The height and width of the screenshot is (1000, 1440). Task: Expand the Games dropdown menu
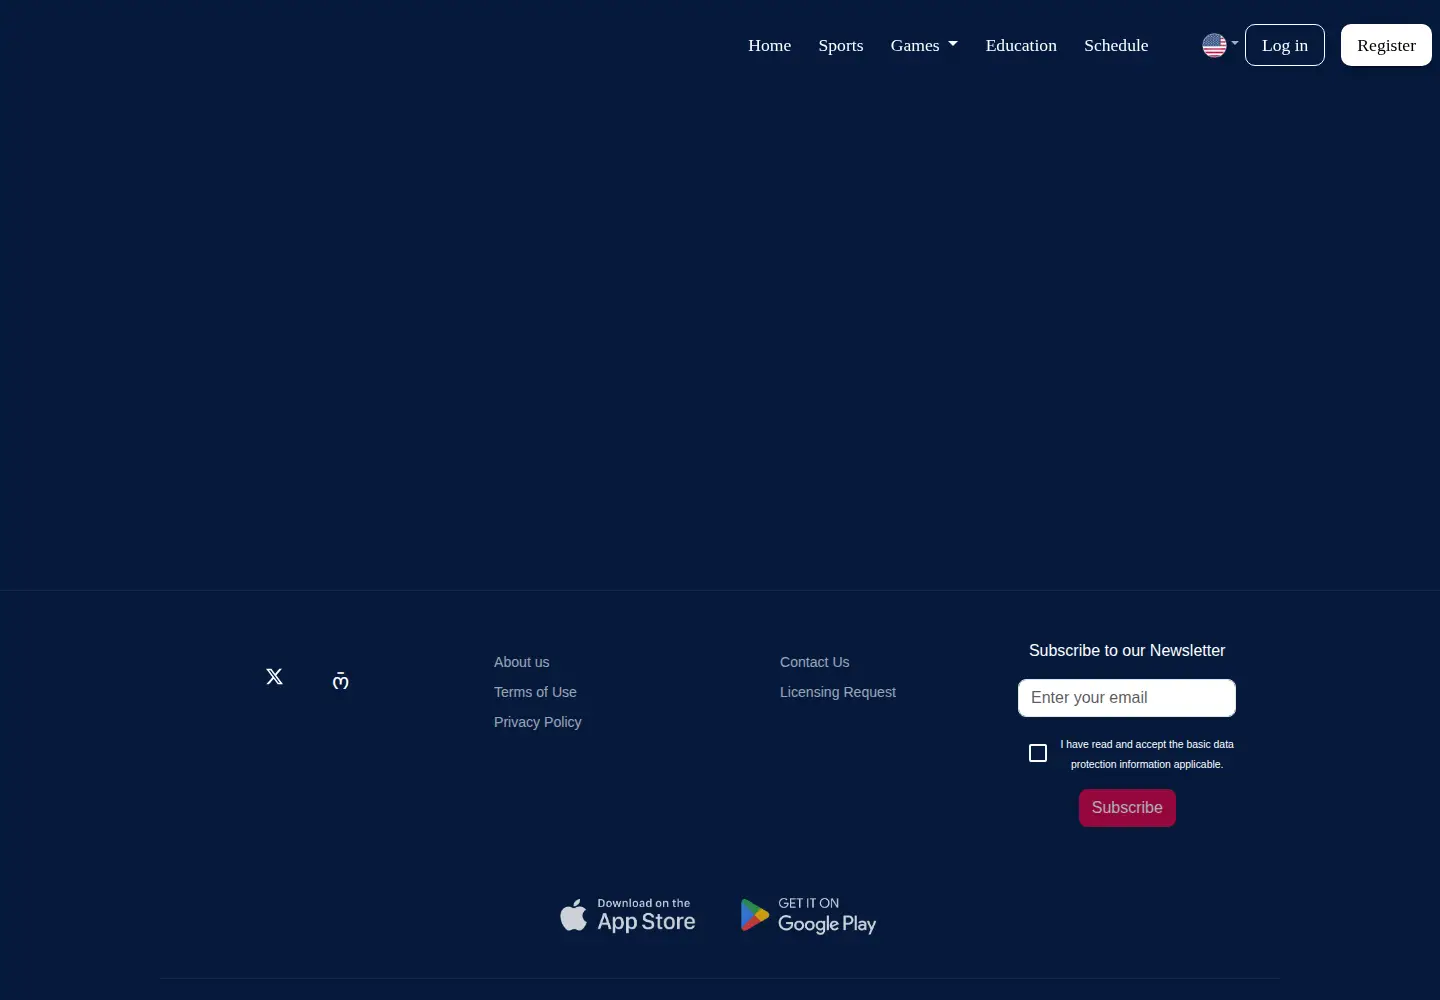coord(924,45)
